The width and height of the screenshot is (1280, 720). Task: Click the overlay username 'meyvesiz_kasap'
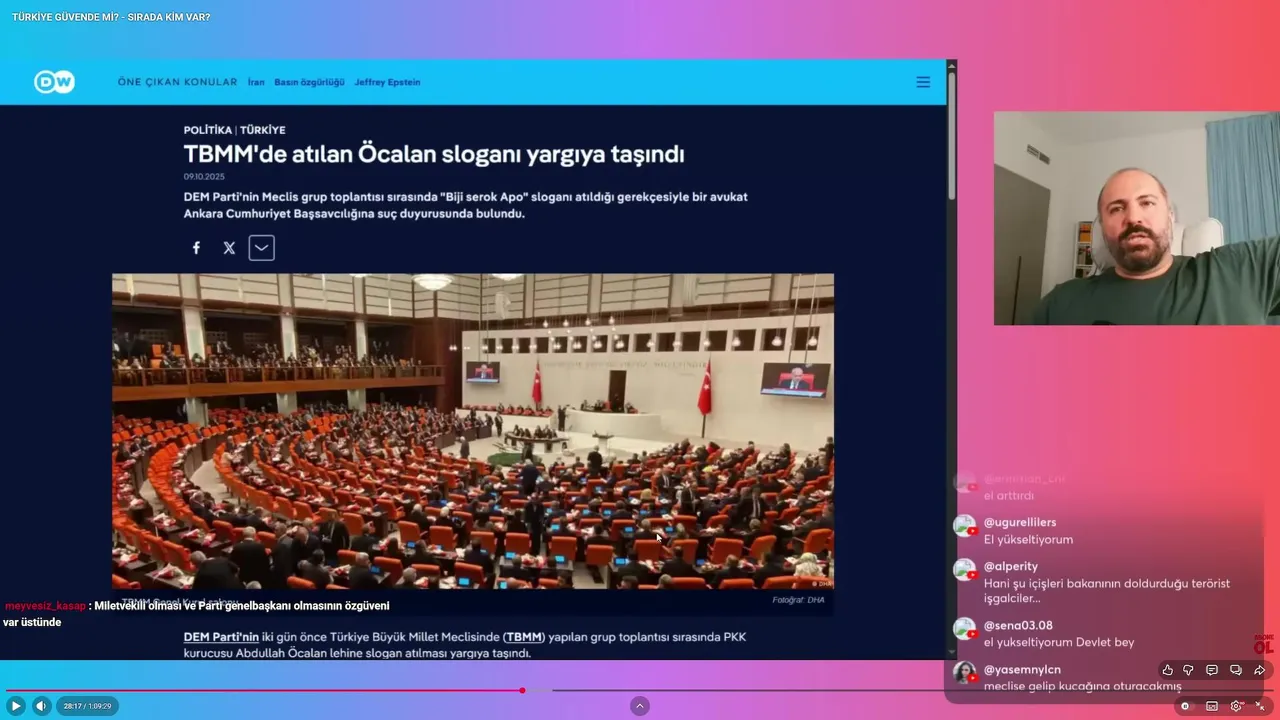pos(45,606)
